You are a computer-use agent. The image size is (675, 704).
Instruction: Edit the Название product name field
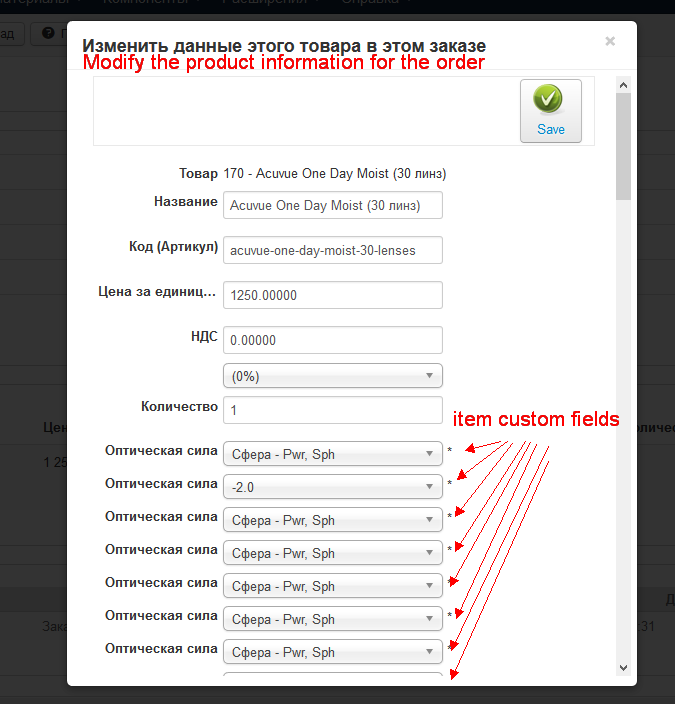[333, 205]
